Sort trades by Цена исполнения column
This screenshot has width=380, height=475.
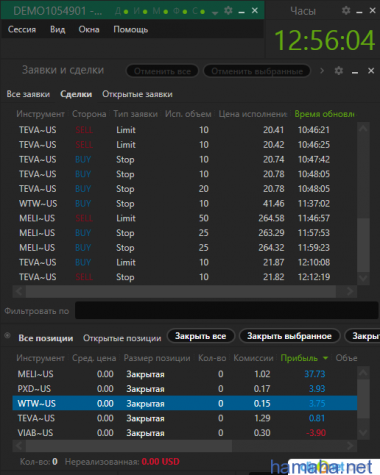253,114
